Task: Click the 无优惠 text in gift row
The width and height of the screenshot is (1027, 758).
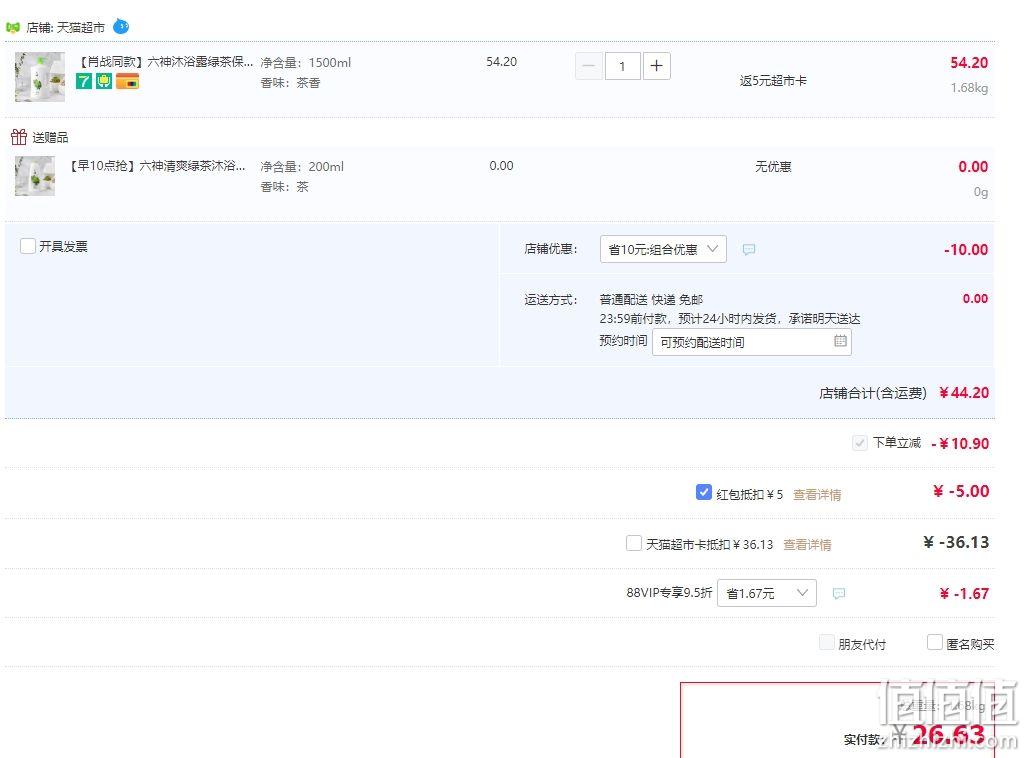Action: [x=773, y=166]
